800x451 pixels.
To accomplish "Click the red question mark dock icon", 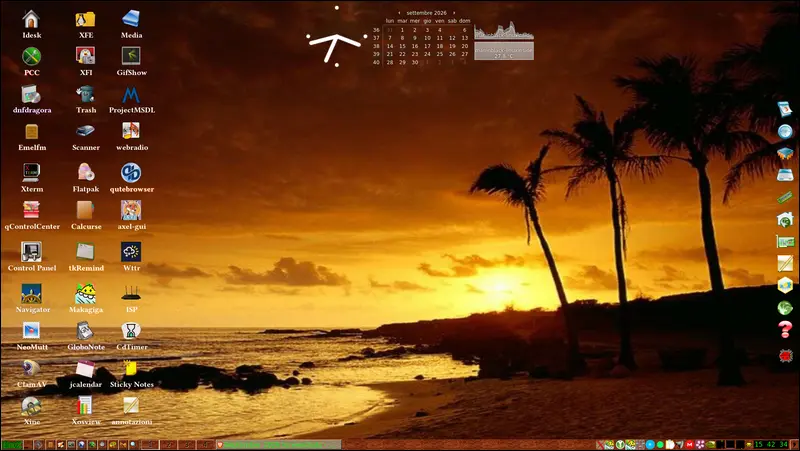I will pos(785,330).
